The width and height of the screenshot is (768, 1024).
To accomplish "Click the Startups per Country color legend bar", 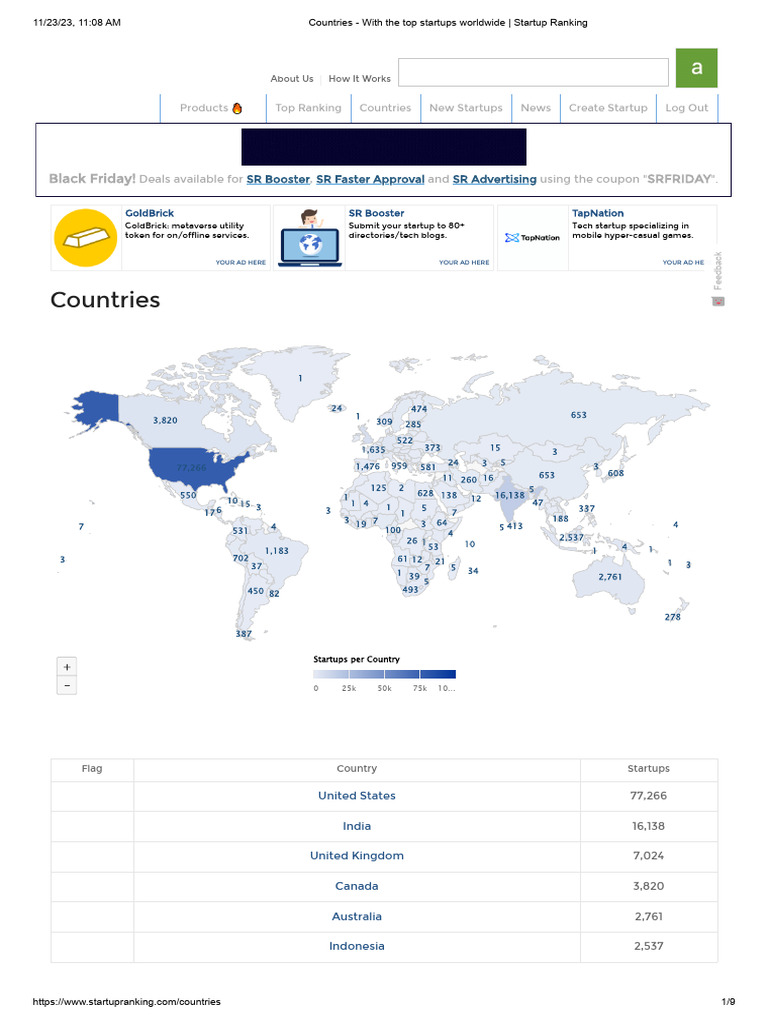I will pyautogui.click(x=384, y=675).
